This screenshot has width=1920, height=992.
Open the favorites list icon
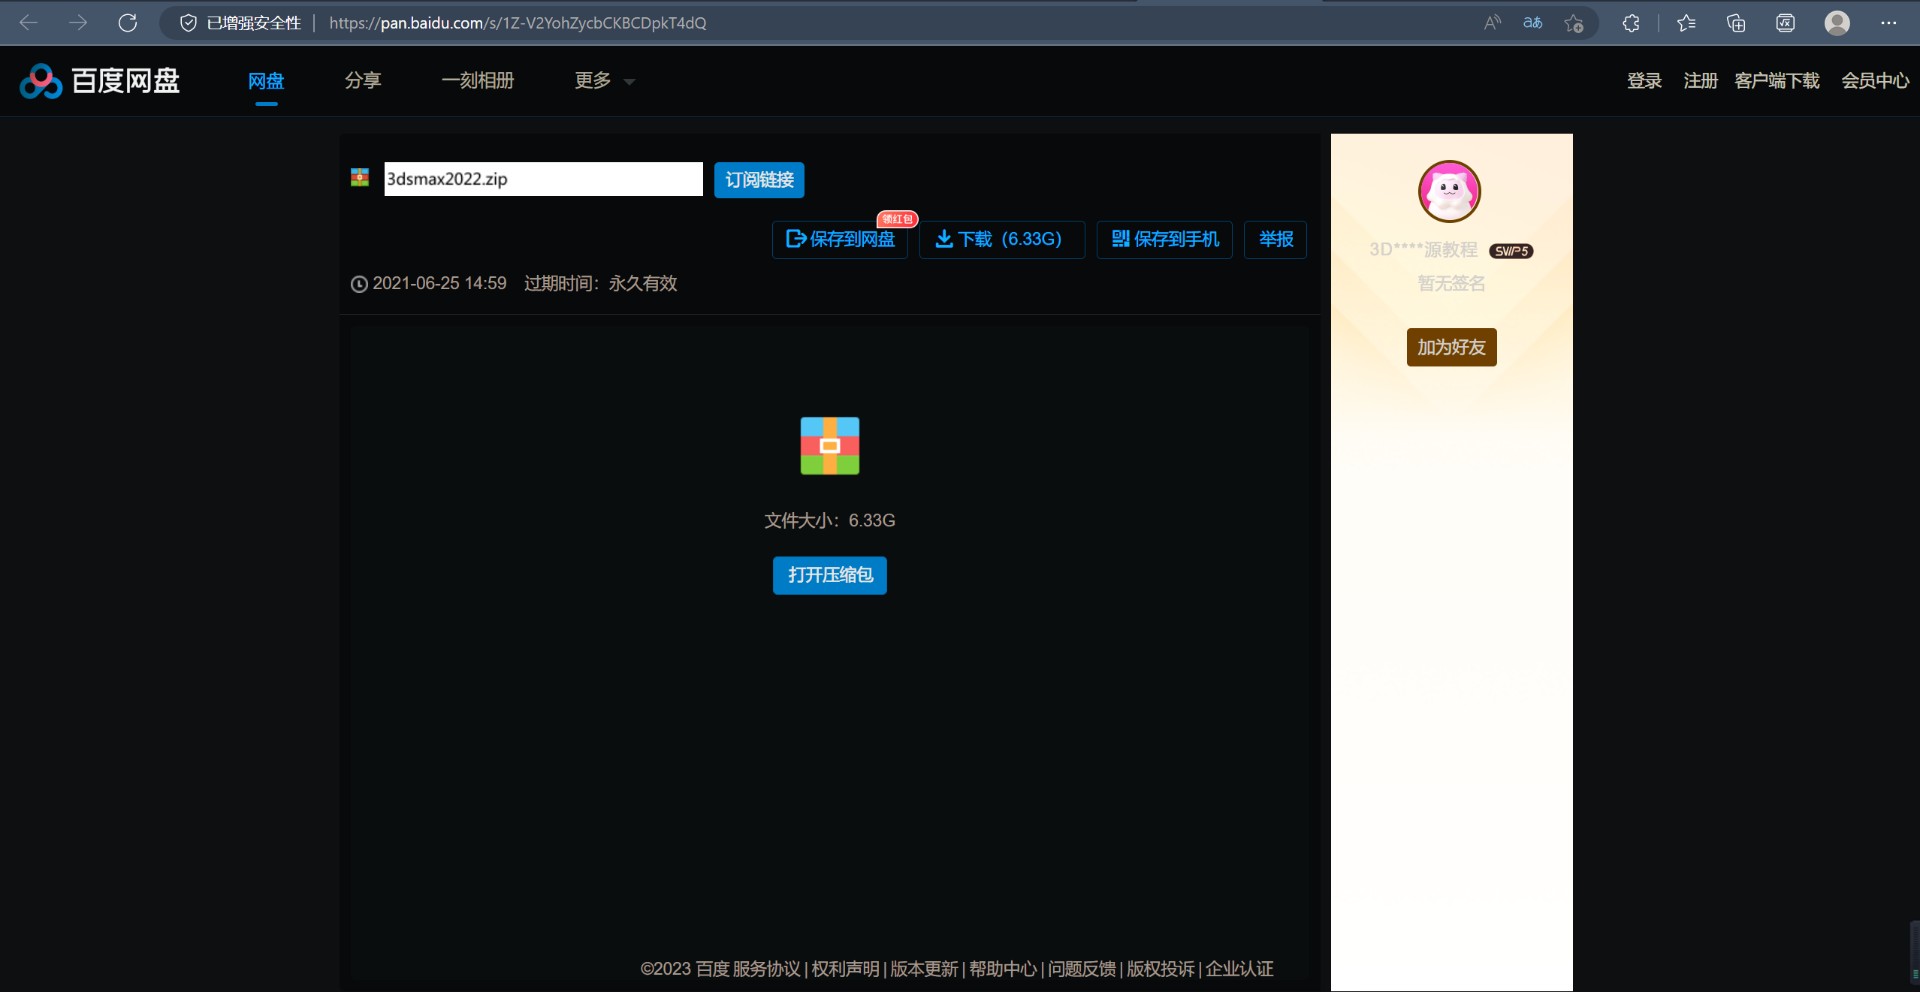[1686, 22]
